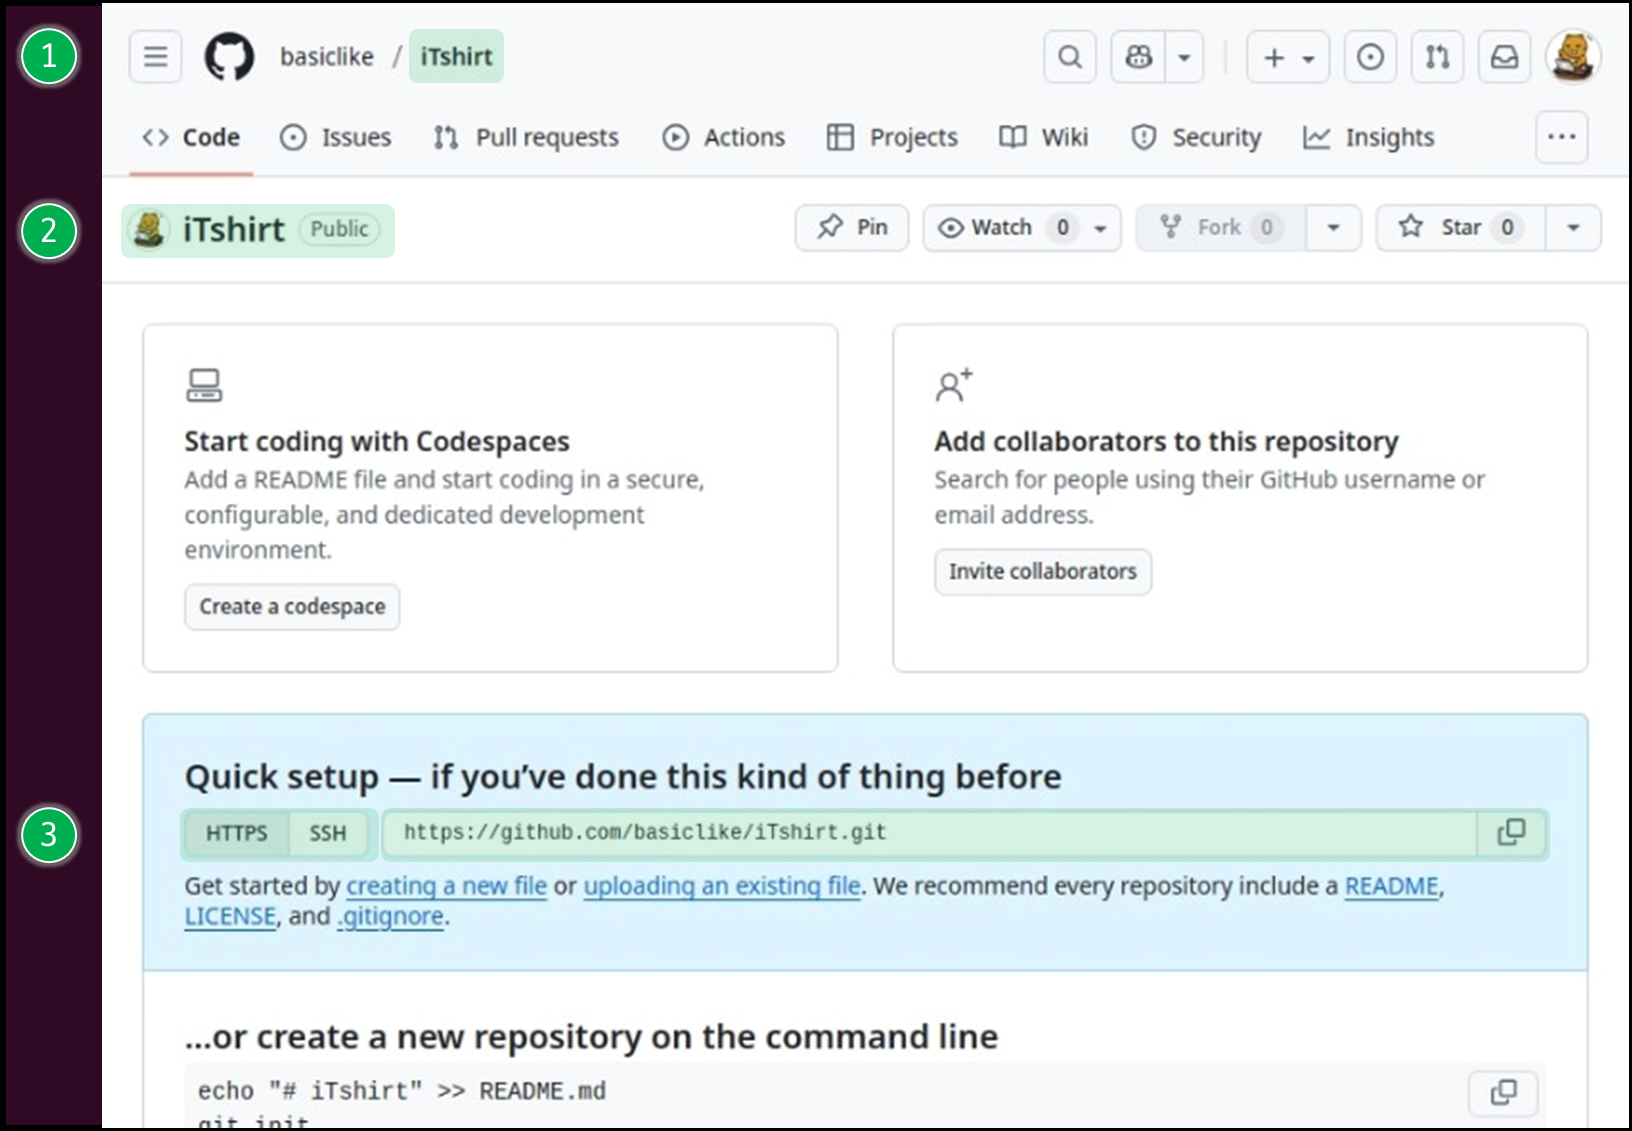Expand the Star lists dropdown arrow
The image size is (1632, 1131).
point(1574,228)
